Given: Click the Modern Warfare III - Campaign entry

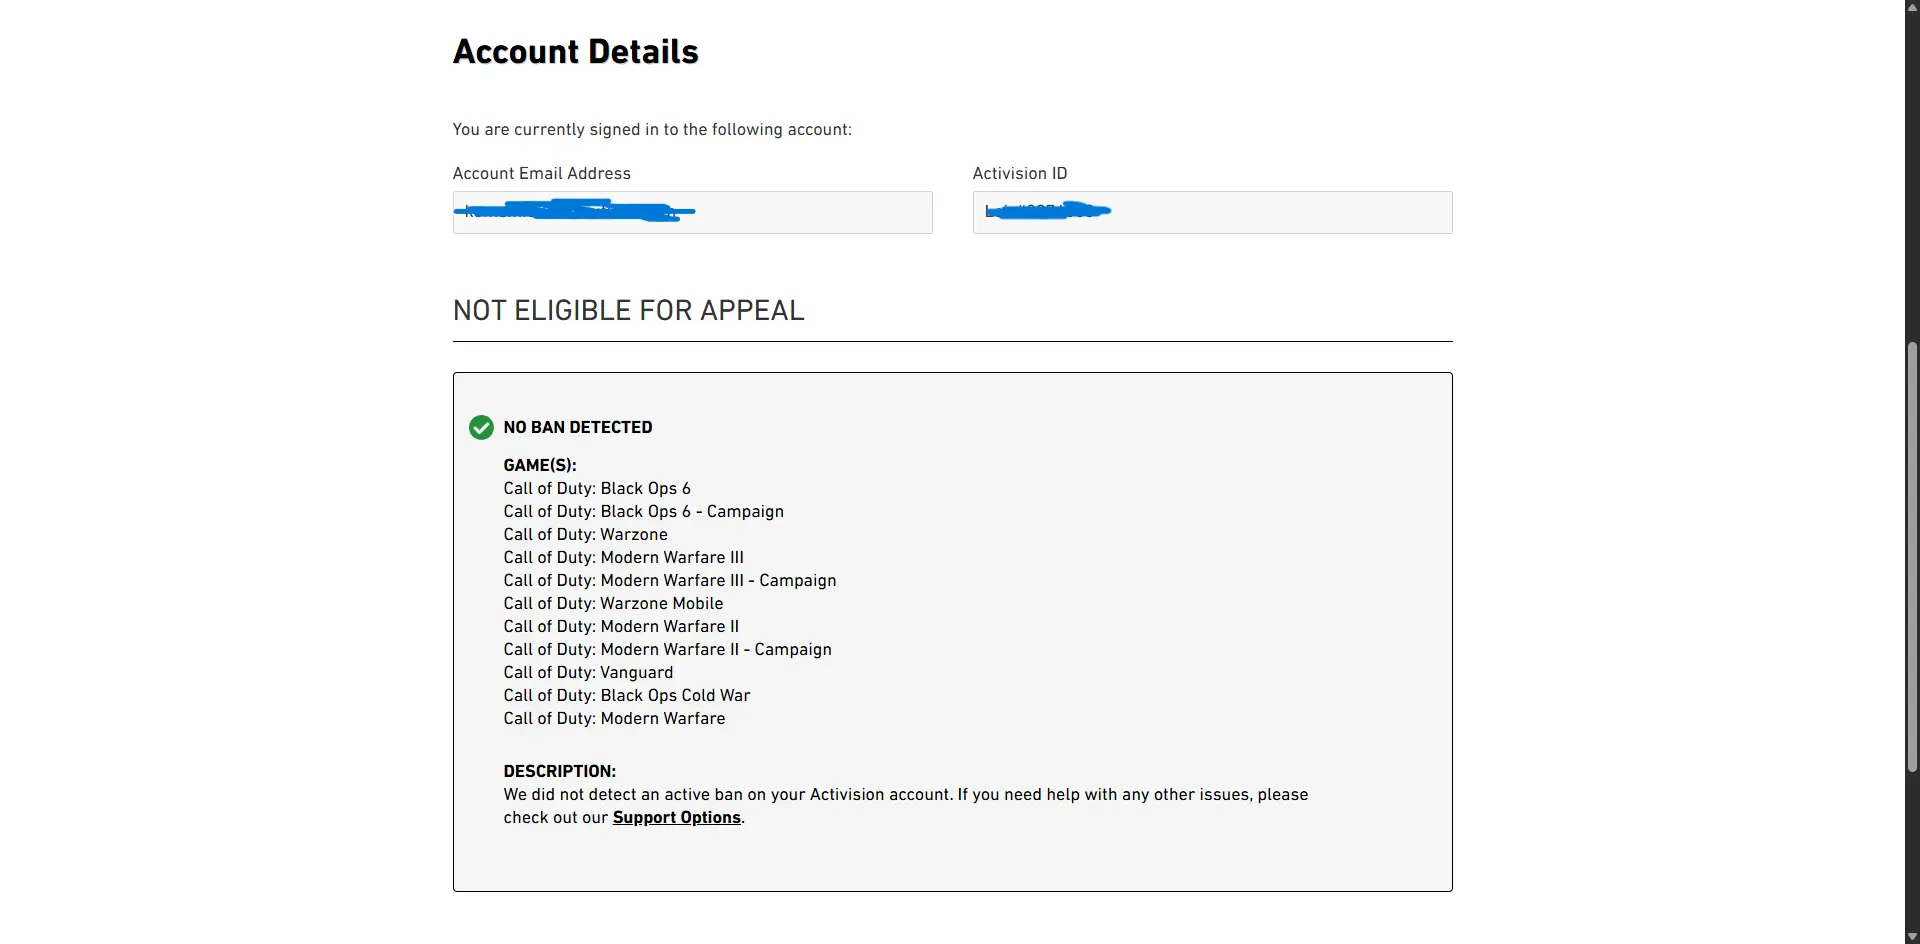Looking at the screenshot, I should [x=669, y=581].
